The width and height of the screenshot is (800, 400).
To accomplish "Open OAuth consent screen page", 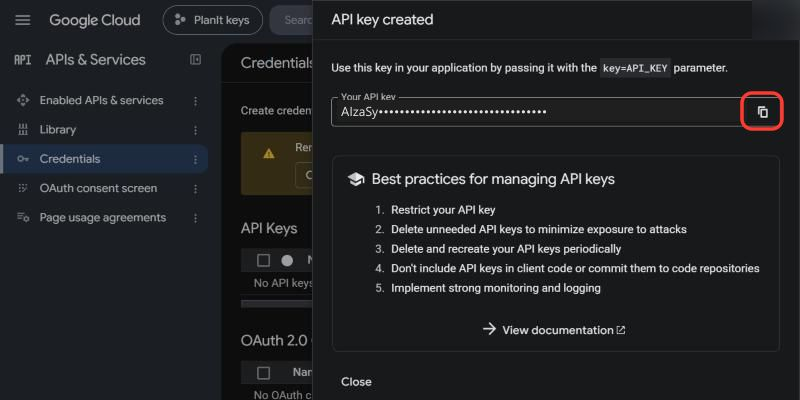I will pyautogui.click(x=98, y=188).
